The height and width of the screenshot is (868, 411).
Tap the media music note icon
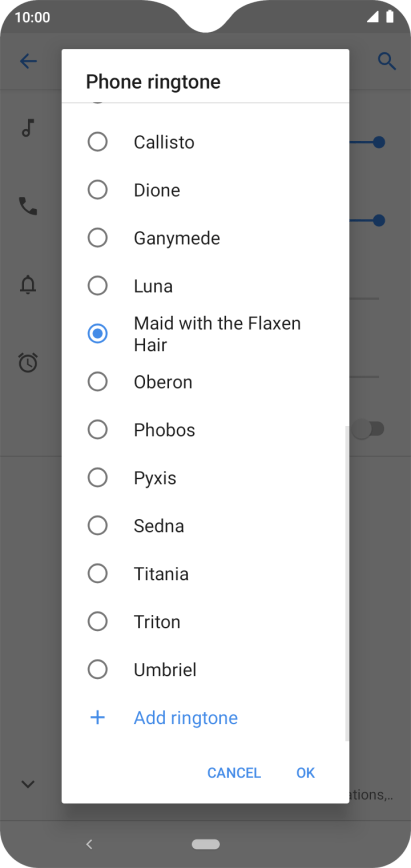click(28, 128)
